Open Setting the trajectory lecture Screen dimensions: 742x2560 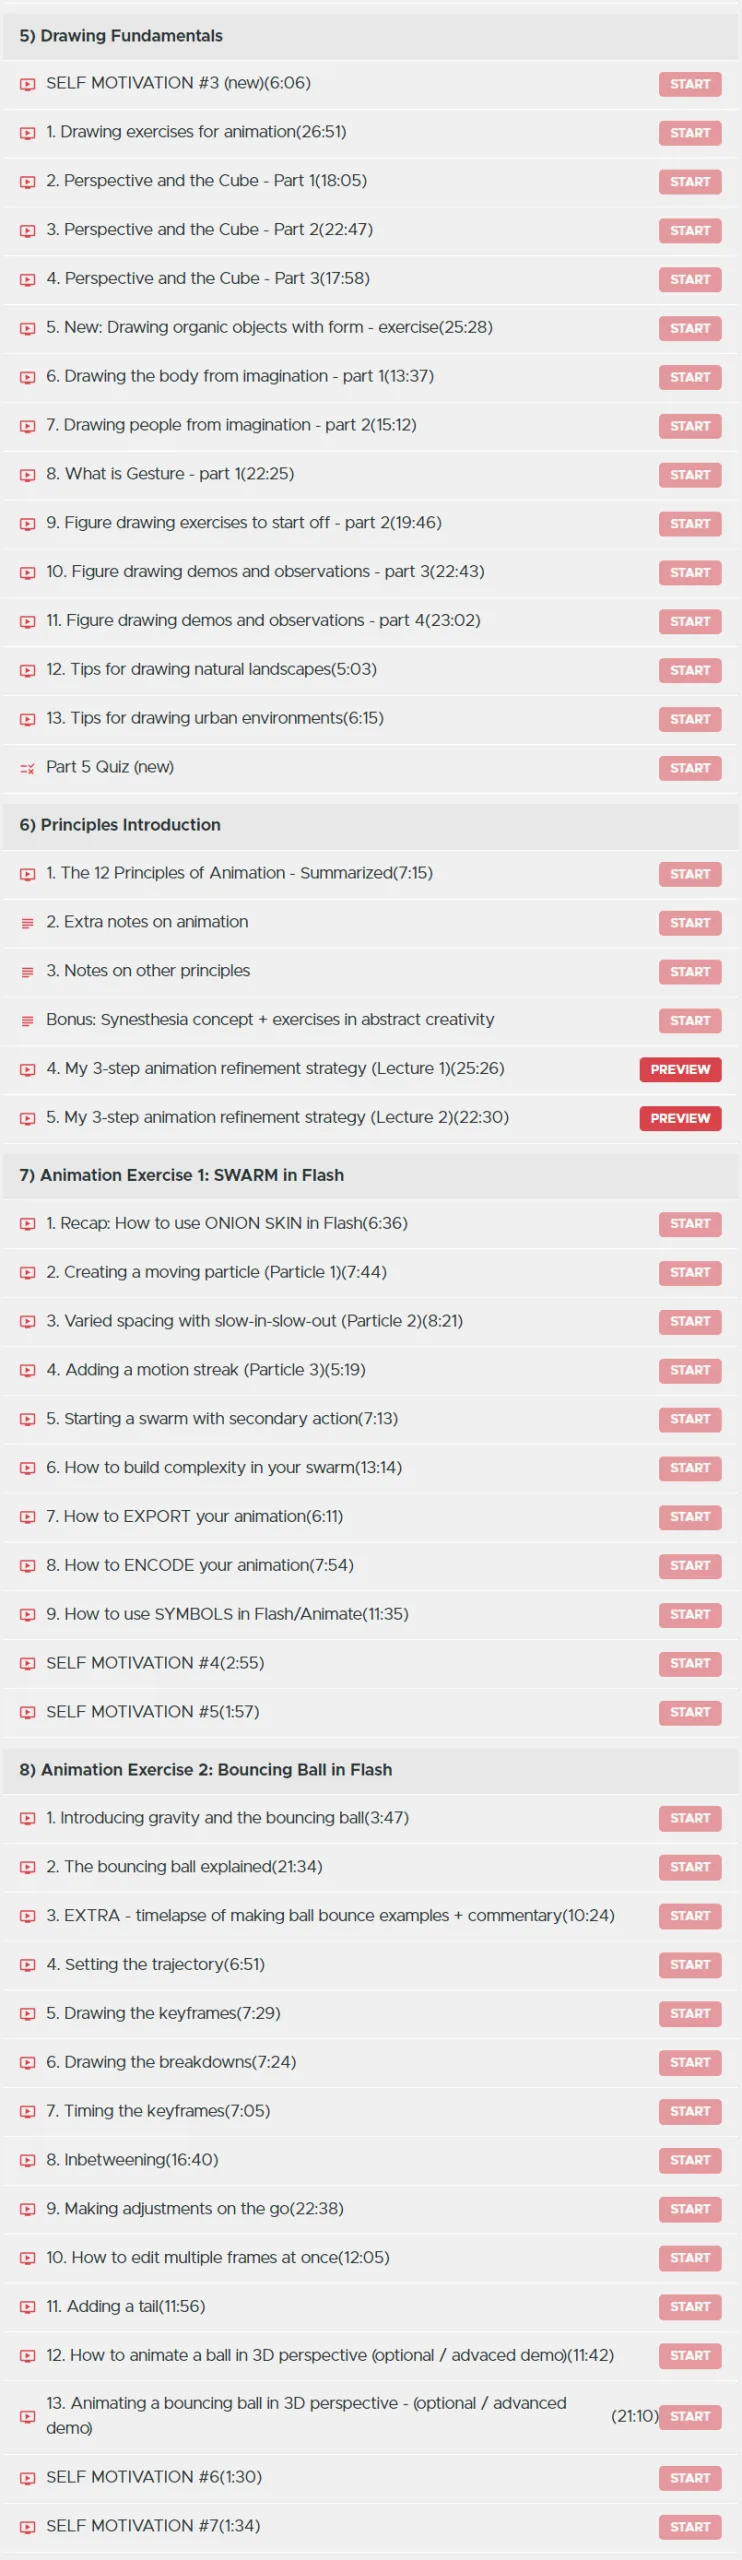pyautogui.click(x=155, y=1965)
